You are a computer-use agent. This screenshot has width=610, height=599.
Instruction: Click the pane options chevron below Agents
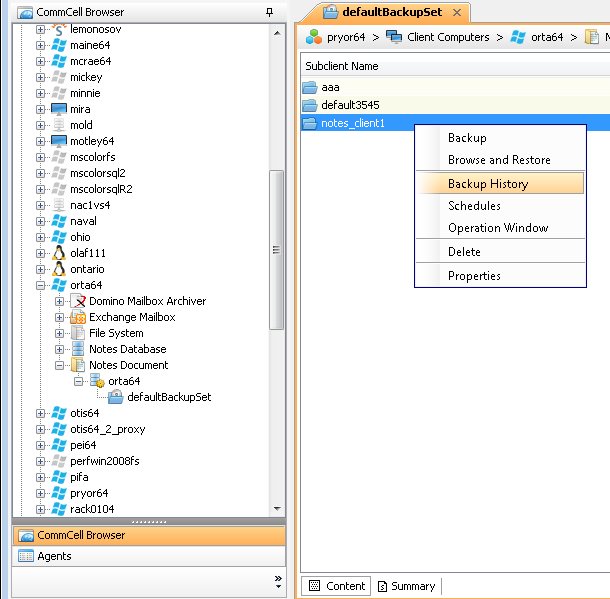pyautogui.click(x=278, y=582)
